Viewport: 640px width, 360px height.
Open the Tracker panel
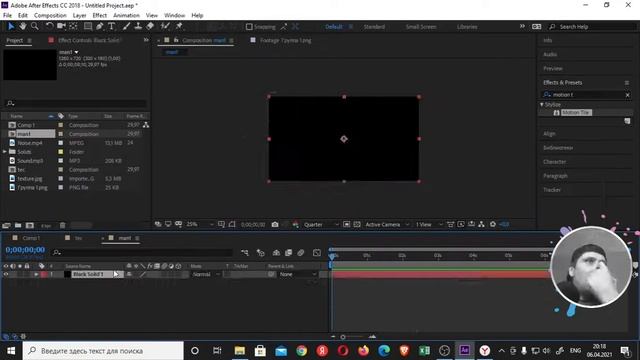click(552, 190)
